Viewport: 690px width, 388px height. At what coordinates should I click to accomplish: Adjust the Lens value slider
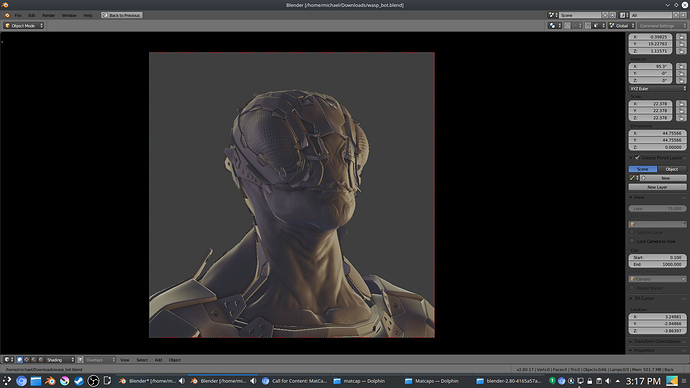(x=657, y=209)
